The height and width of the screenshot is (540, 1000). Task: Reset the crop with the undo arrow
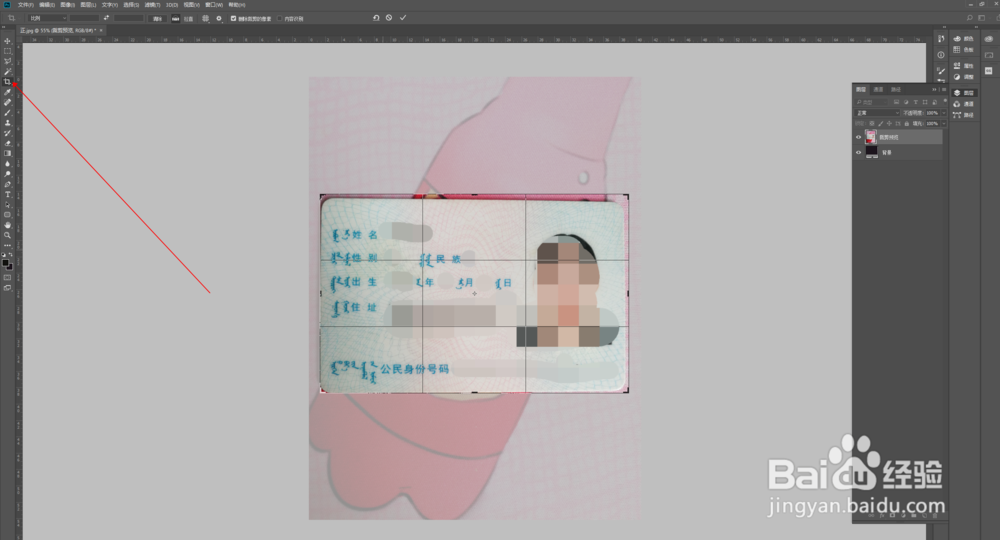click(x=376, y=18)
